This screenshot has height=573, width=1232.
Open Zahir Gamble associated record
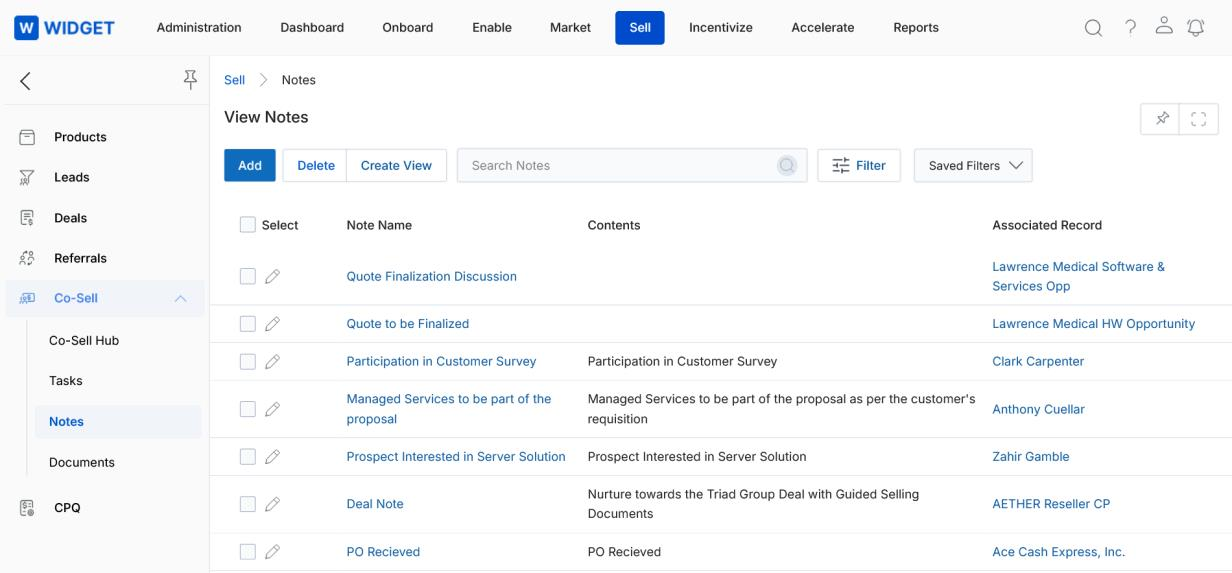1031,456
